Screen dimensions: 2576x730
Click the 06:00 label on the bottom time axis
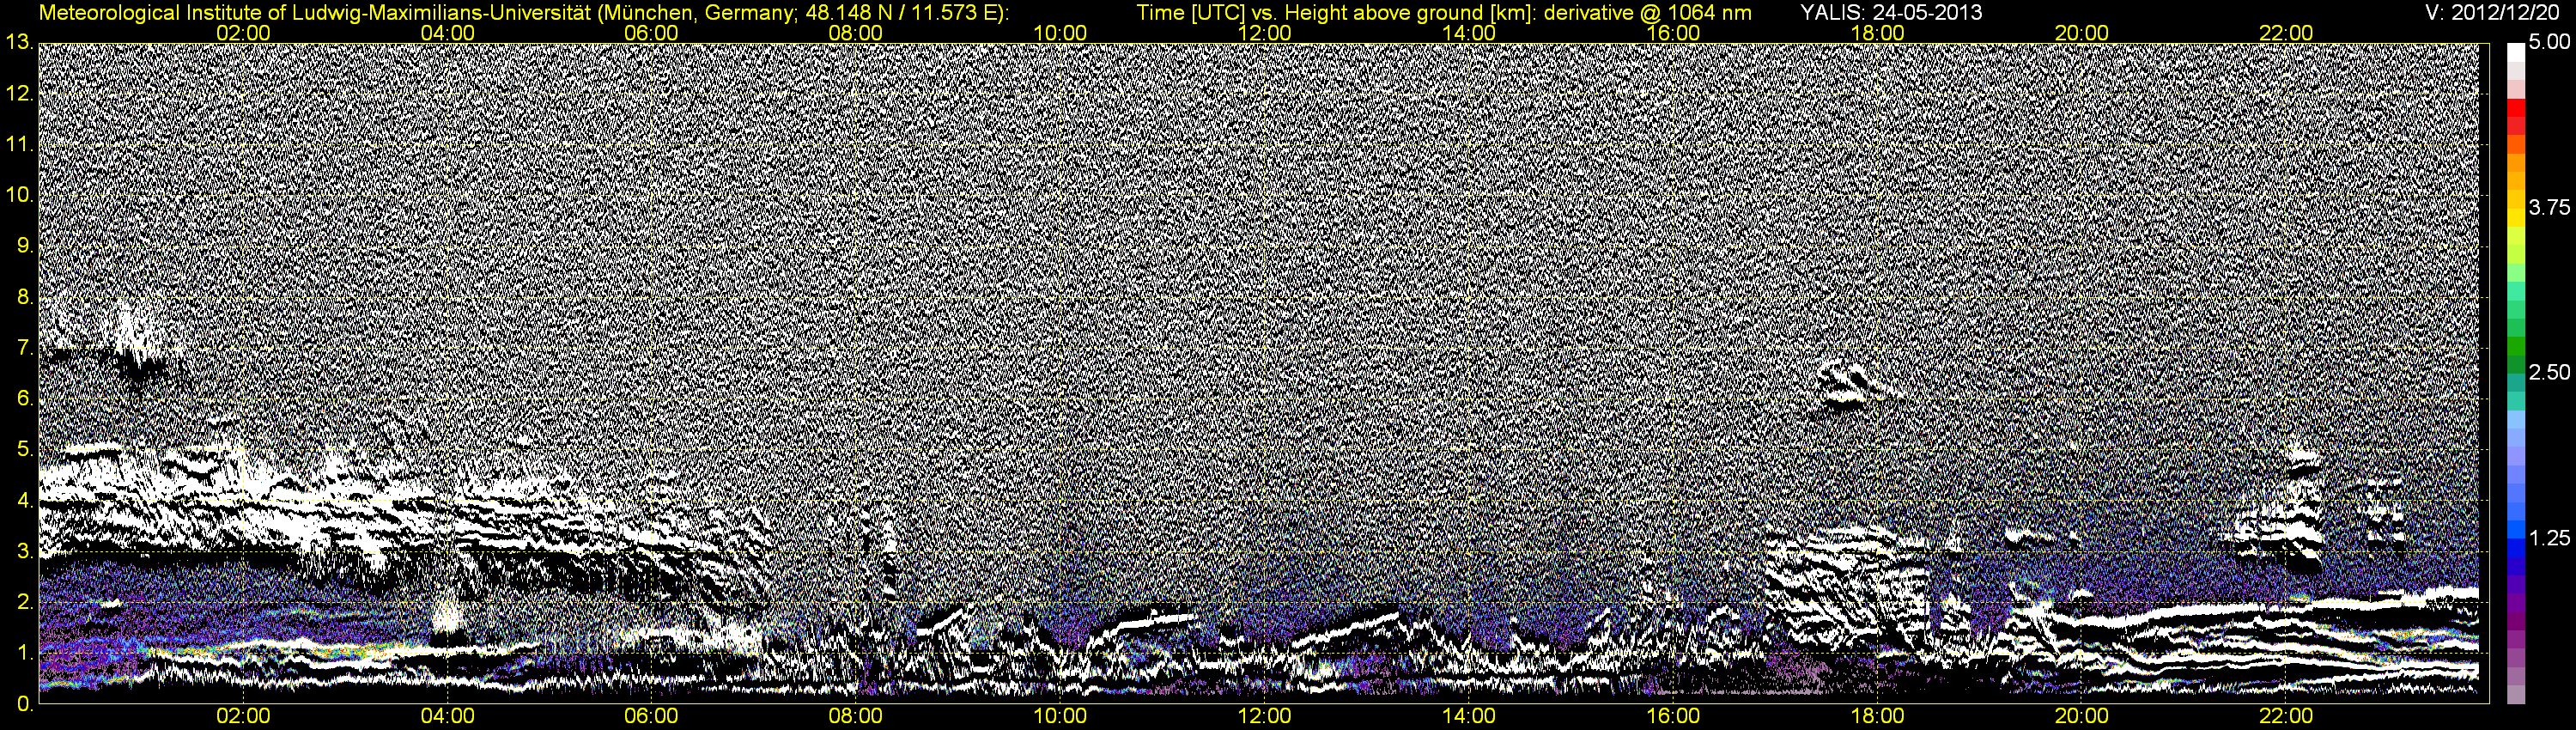pyautogui.click(x=651, y=716)
